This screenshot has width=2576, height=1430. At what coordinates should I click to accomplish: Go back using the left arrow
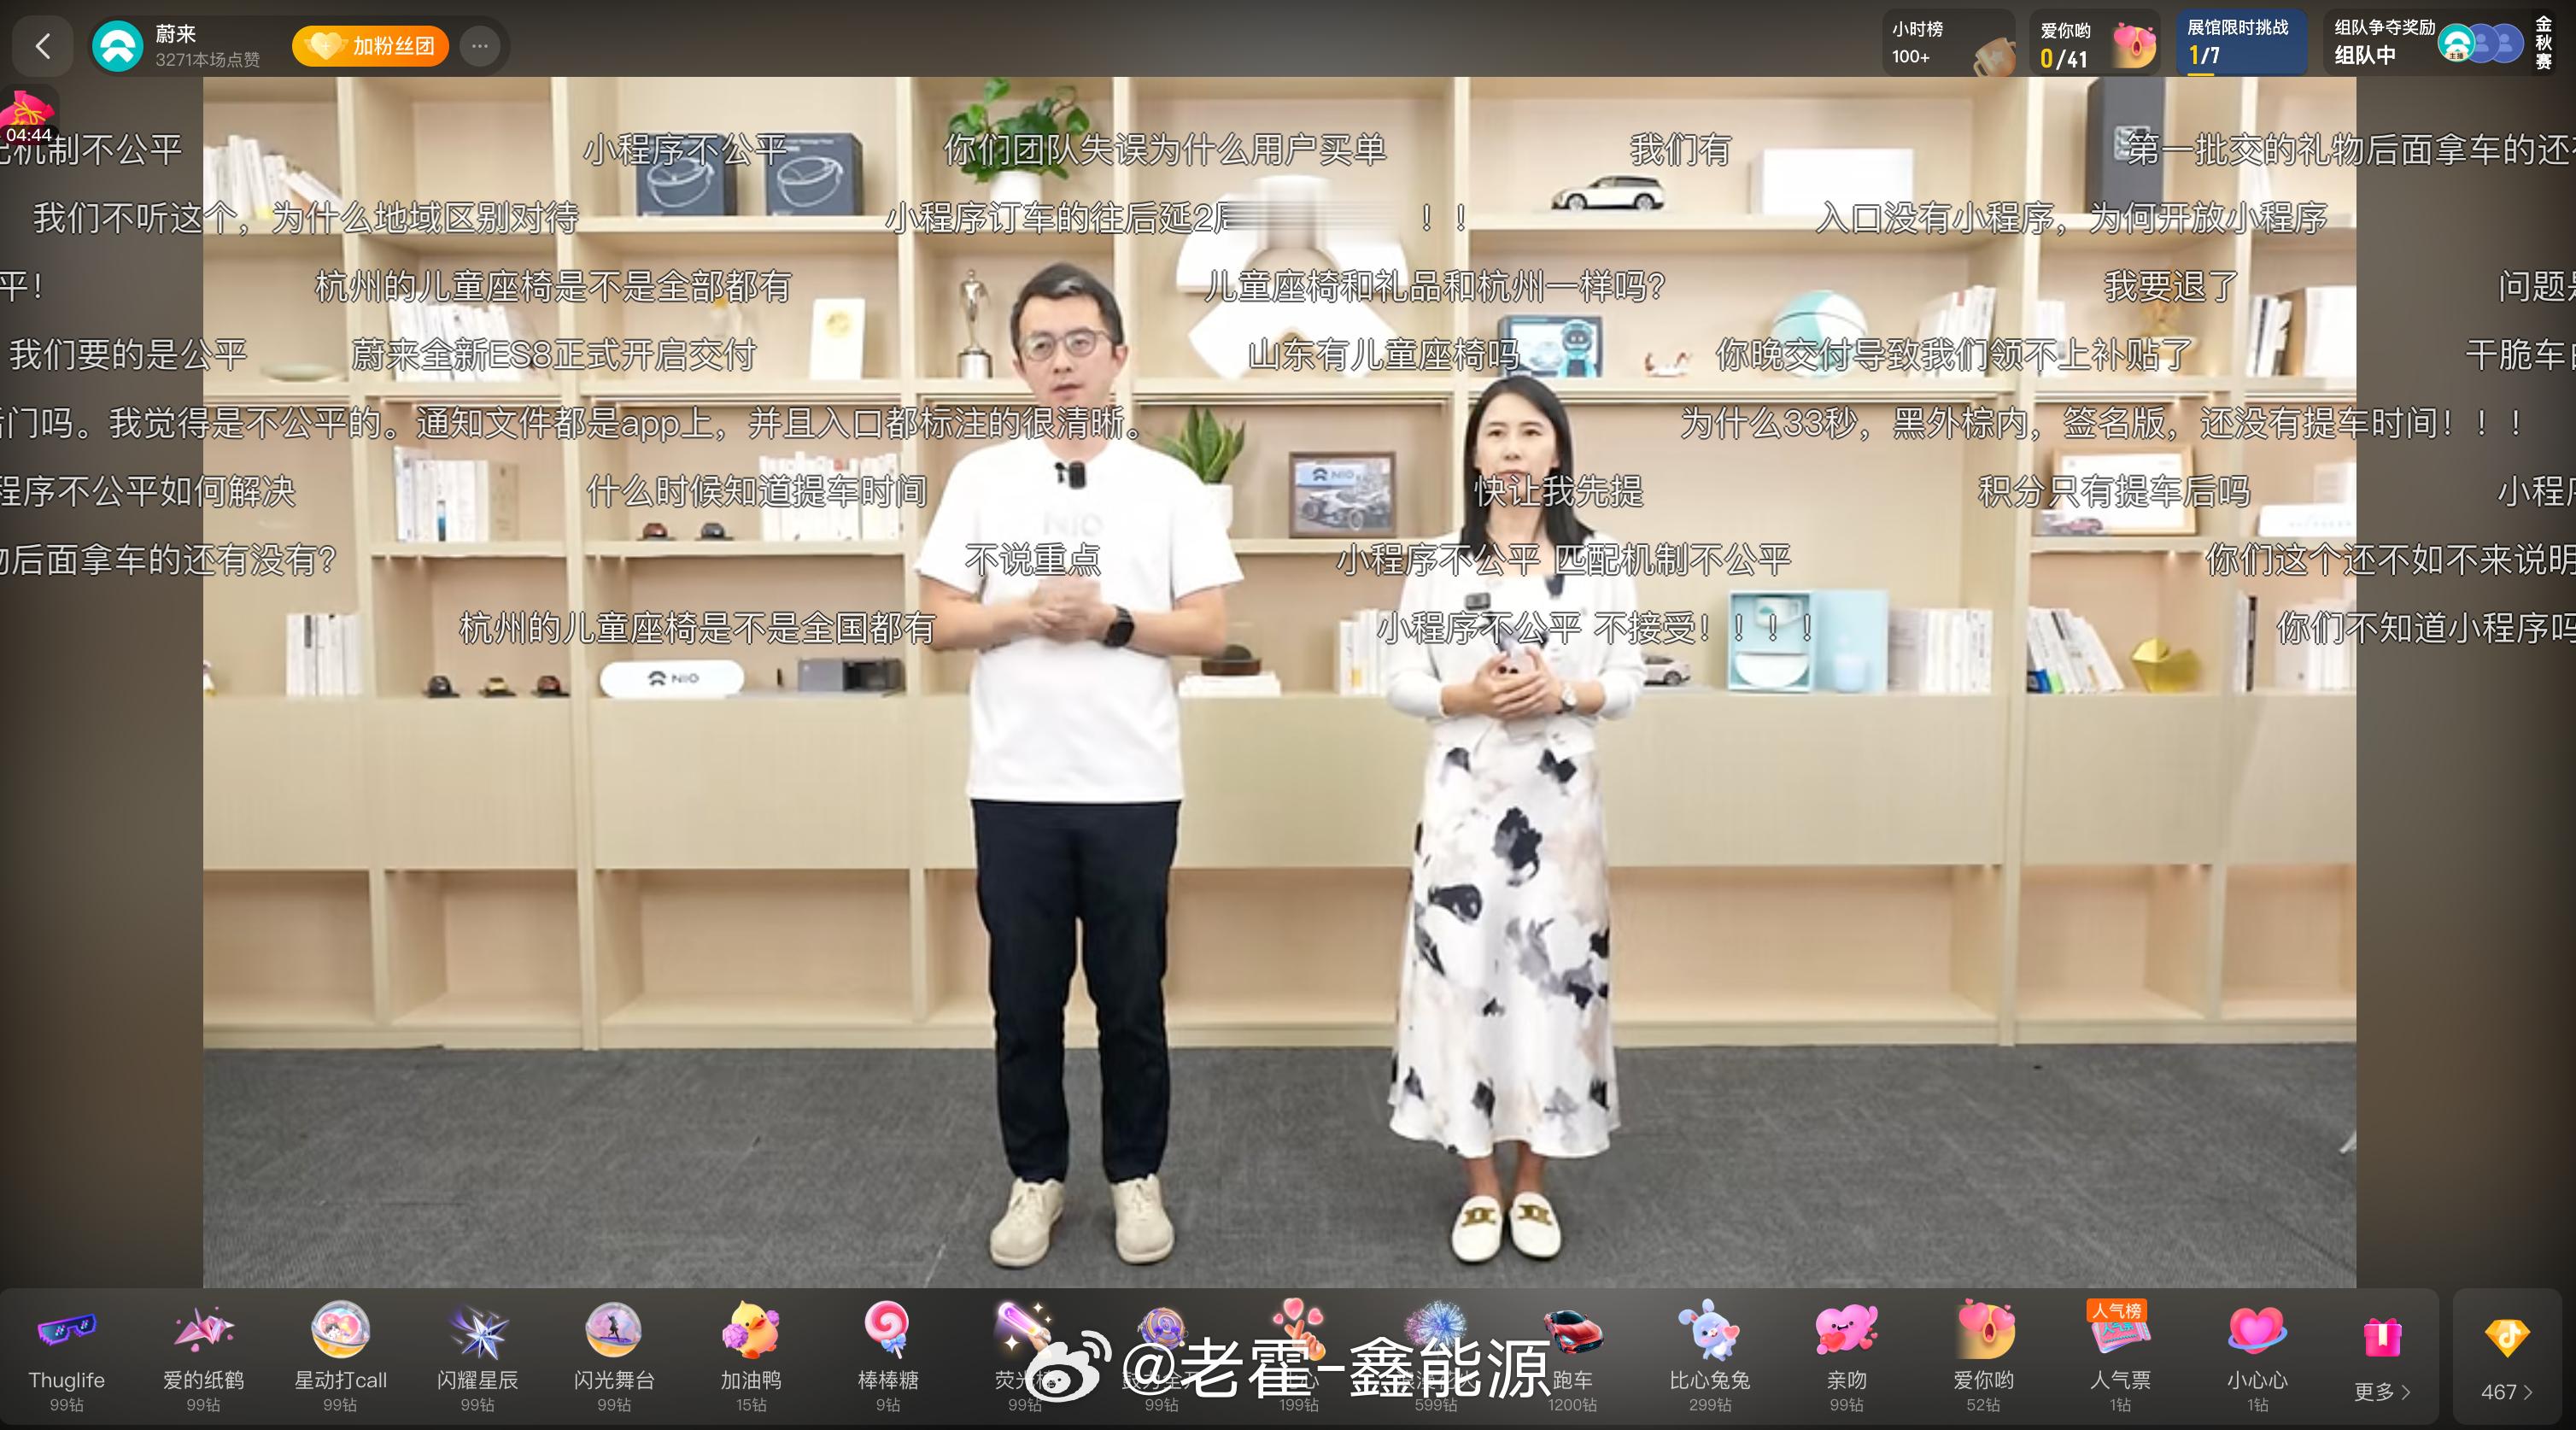tap(42, 46)
